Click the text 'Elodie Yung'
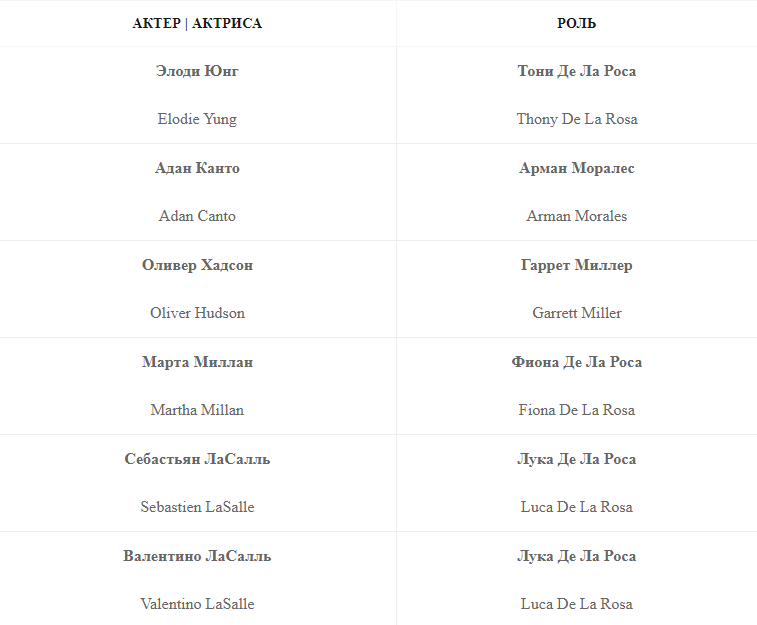 [197, 119]
